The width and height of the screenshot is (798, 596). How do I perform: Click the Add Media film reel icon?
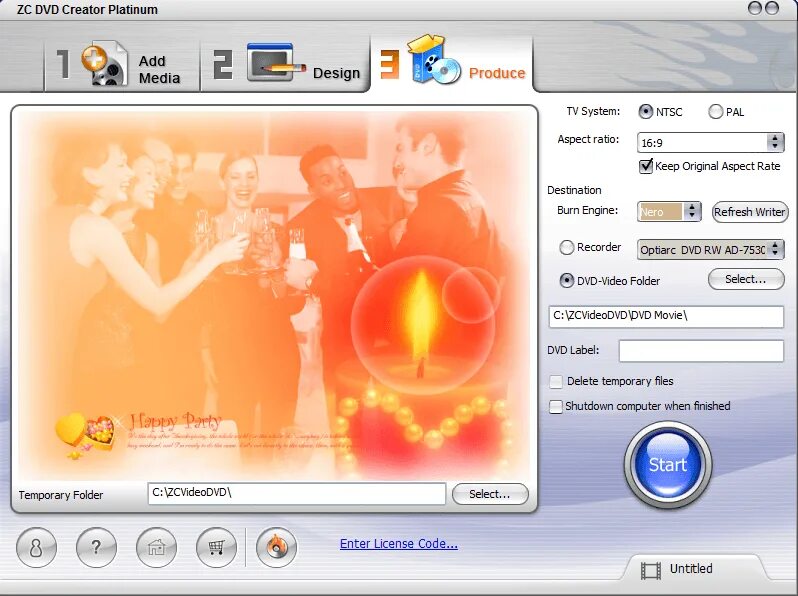point(104,64)
